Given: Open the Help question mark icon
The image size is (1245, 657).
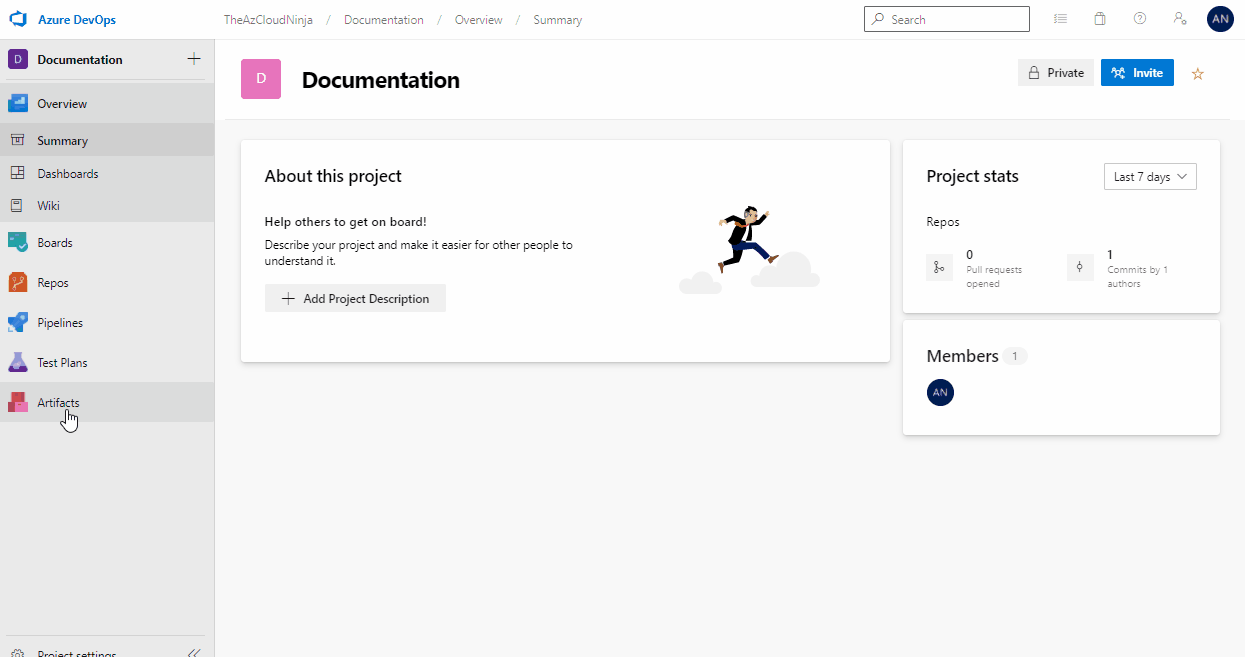Looking at the screenshot, I should pyautogui.click(x=1140, y=19).
